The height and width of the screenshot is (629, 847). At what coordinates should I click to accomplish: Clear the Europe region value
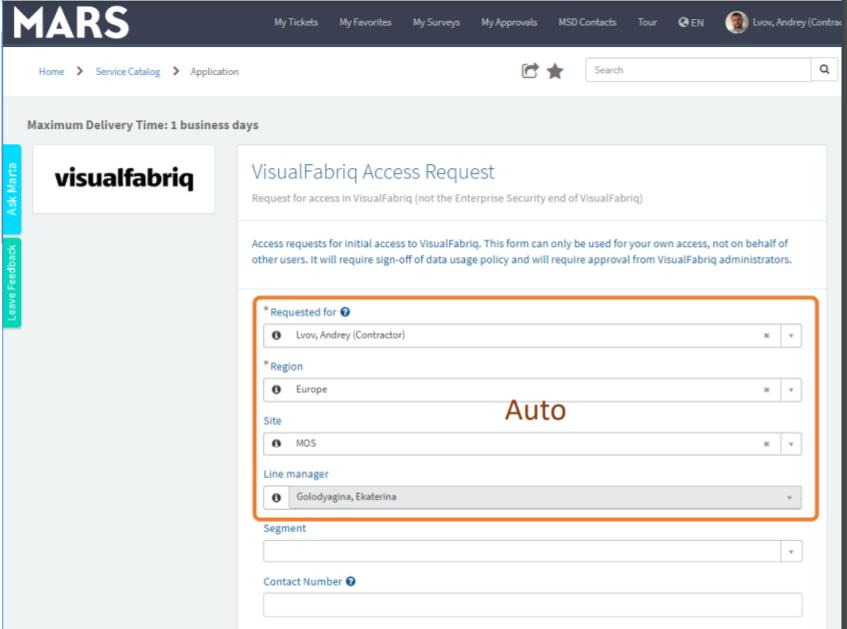coord(766,390)
